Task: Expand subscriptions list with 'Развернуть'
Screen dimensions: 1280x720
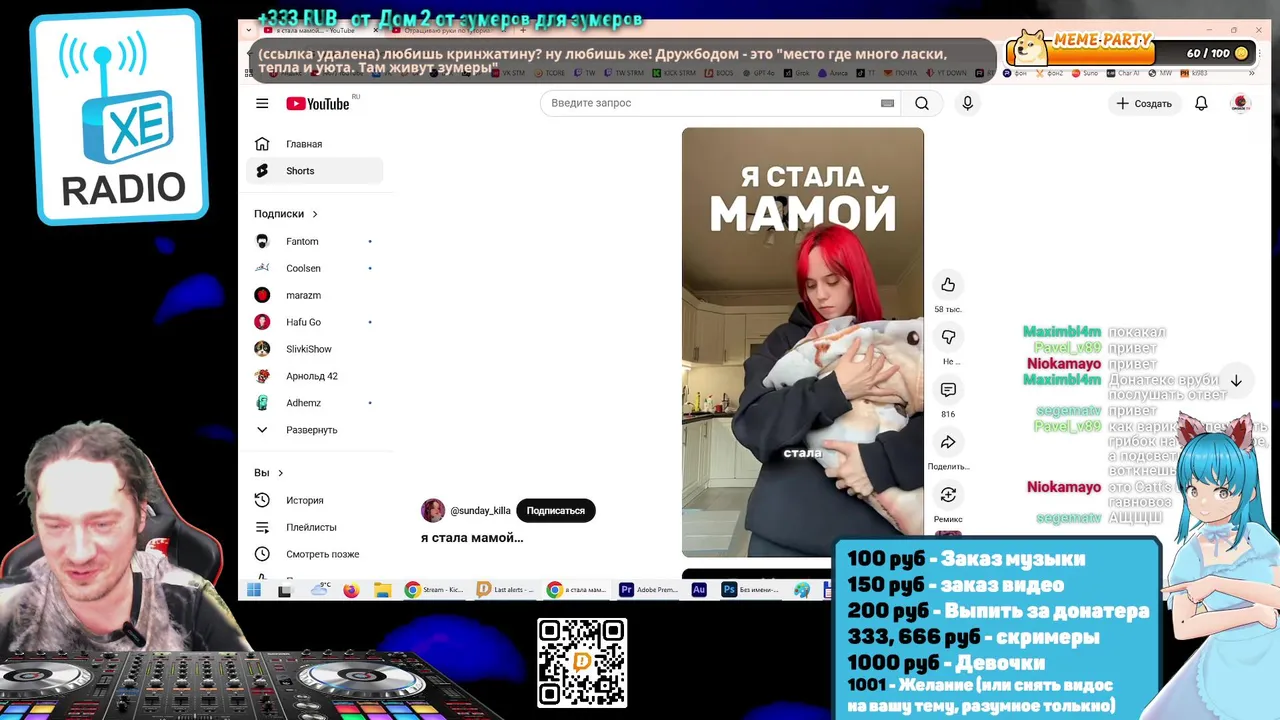Action: (314, 430)
